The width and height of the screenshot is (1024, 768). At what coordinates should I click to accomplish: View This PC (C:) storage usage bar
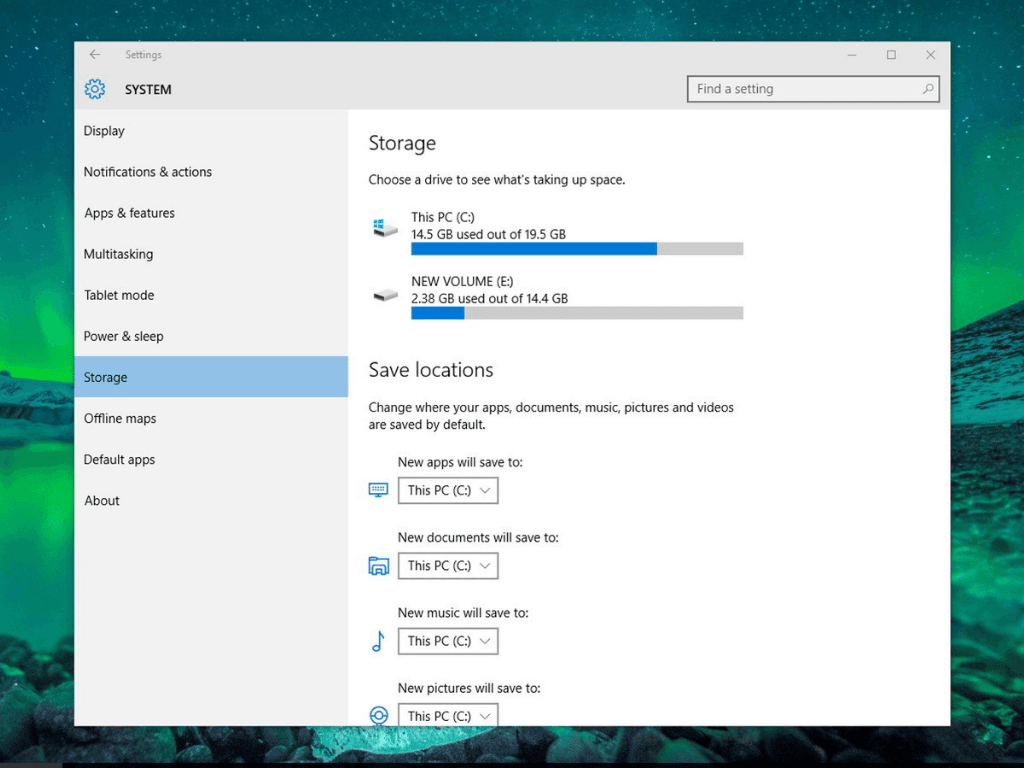577,249
